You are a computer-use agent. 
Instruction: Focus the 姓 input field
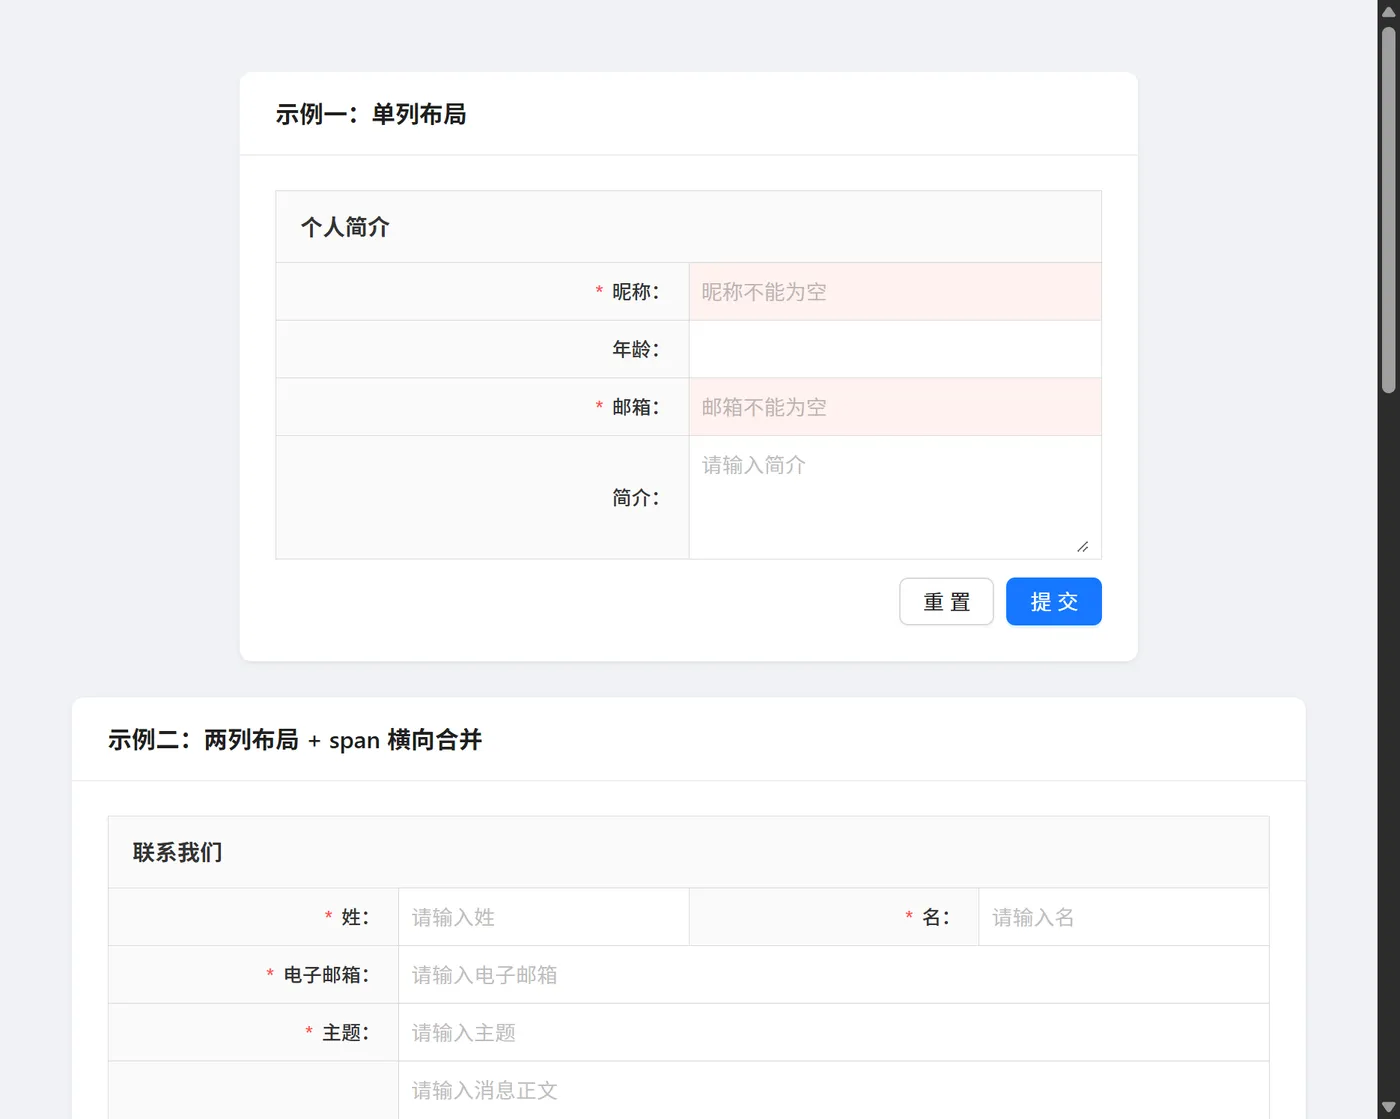[x=544, y=917]
